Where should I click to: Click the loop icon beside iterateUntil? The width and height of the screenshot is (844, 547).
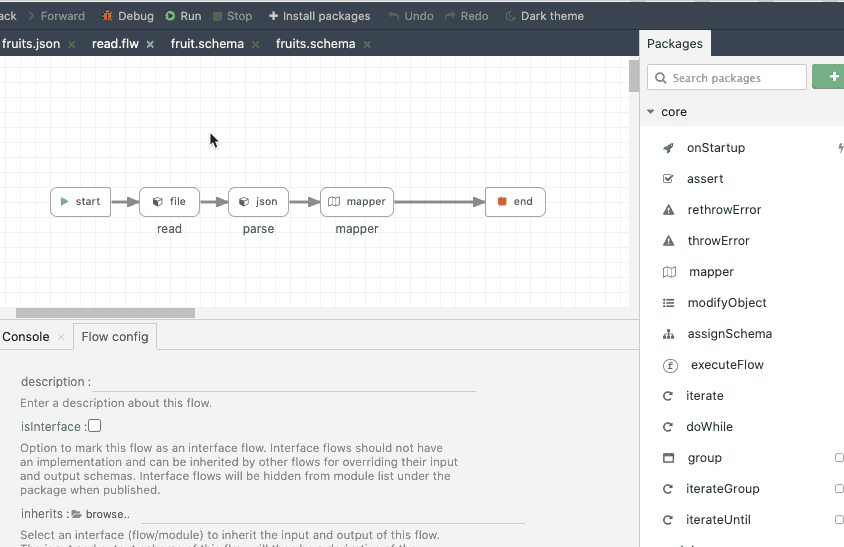tap(667, 520)
